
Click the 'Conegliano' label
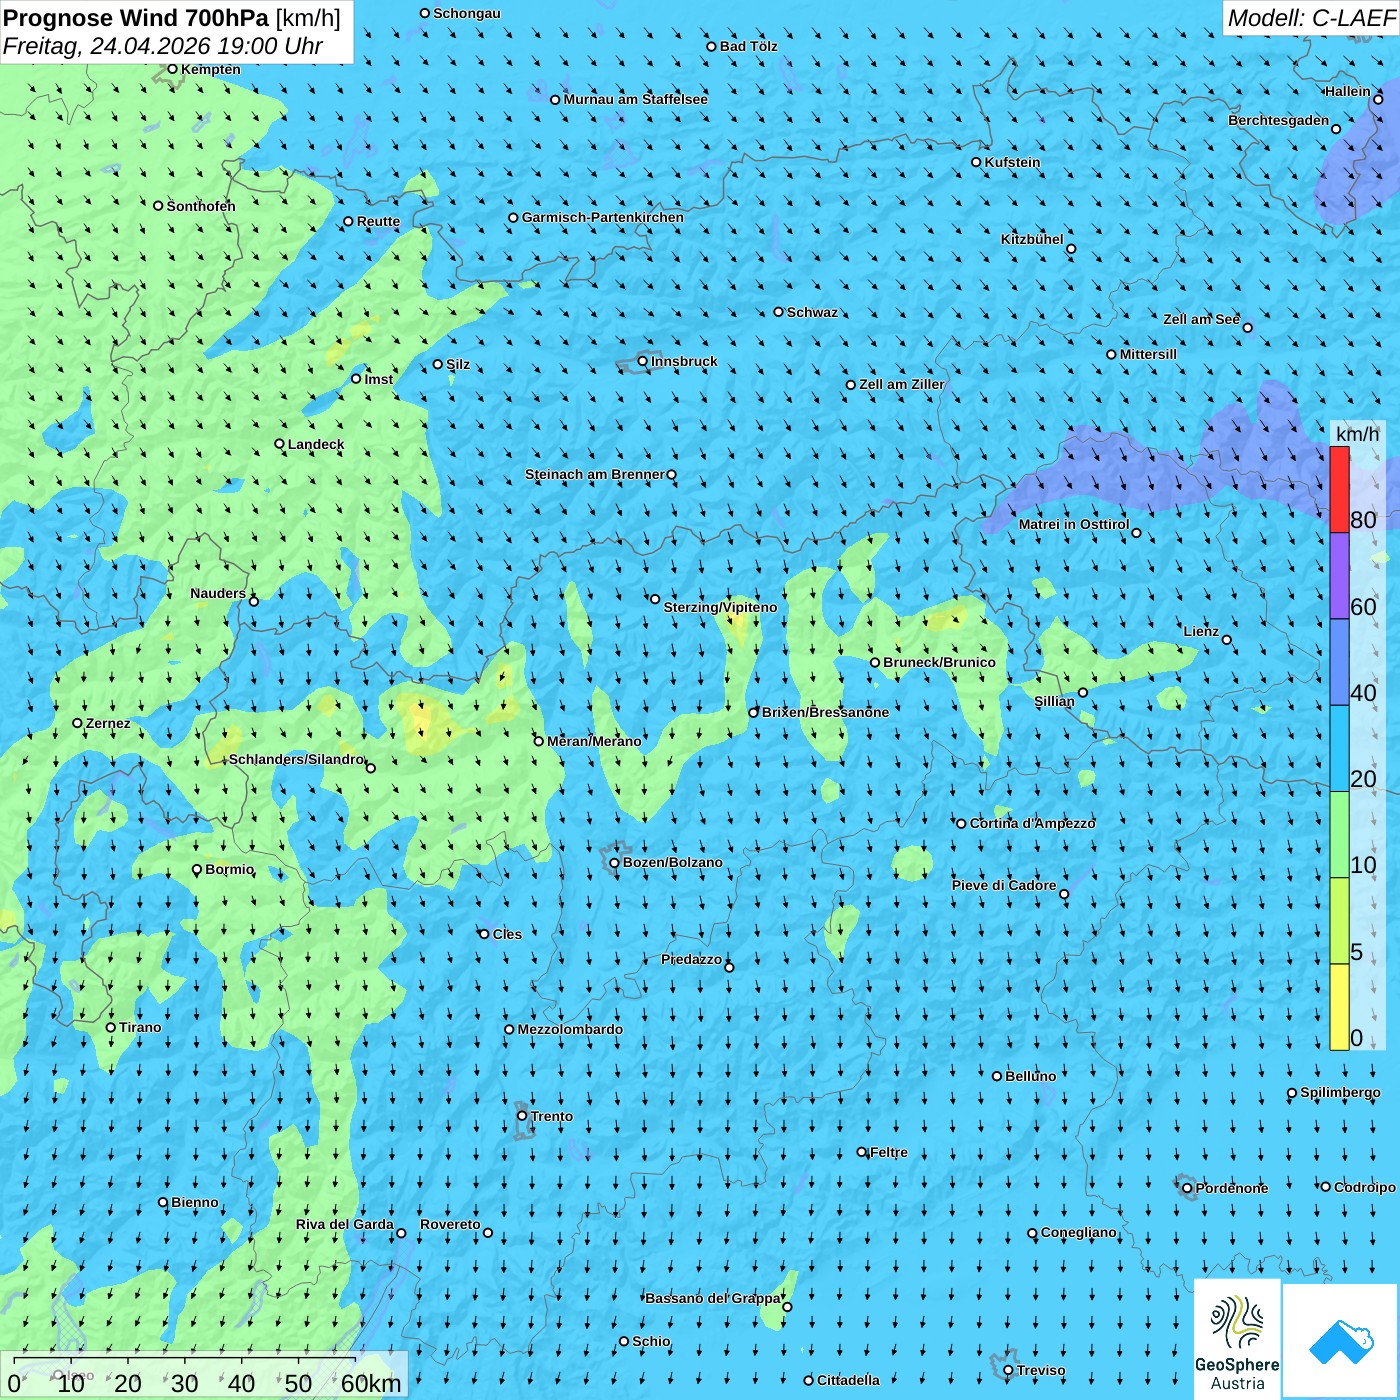tap(1079, 1232)
